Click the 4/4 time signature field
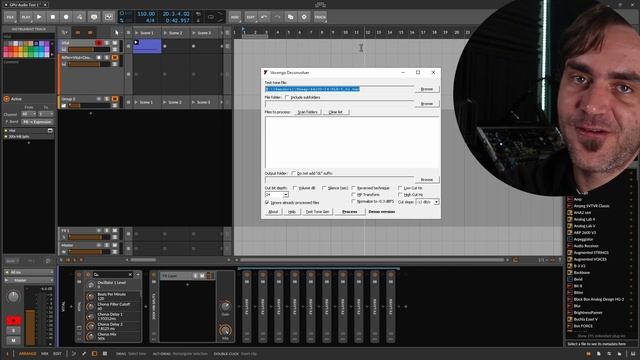The width and height of the screenshot is (640, 360). pyautogui.click(x=150, y=20)
